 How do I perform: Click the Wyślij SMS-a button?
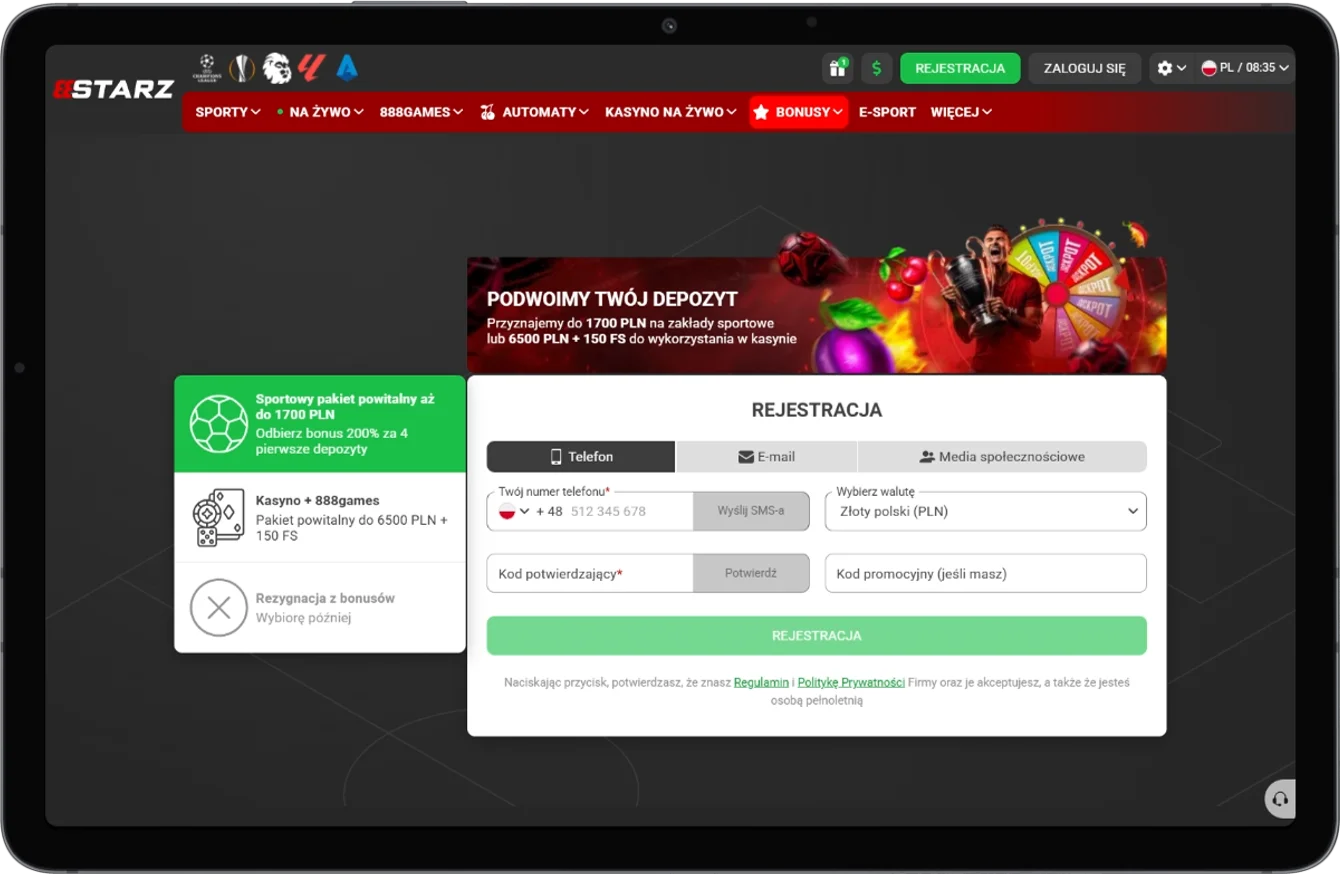pos(751,511)
